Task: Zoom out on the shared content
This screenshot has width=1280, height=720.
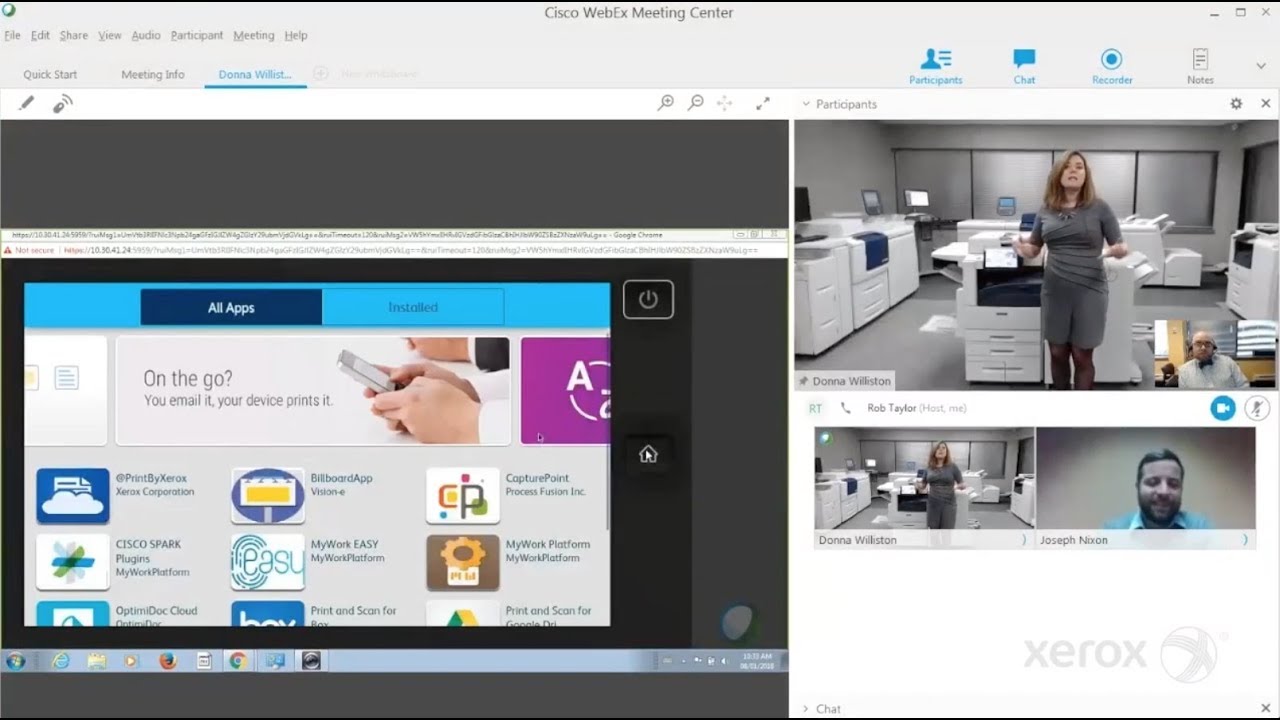Action: tap(696, 103)
